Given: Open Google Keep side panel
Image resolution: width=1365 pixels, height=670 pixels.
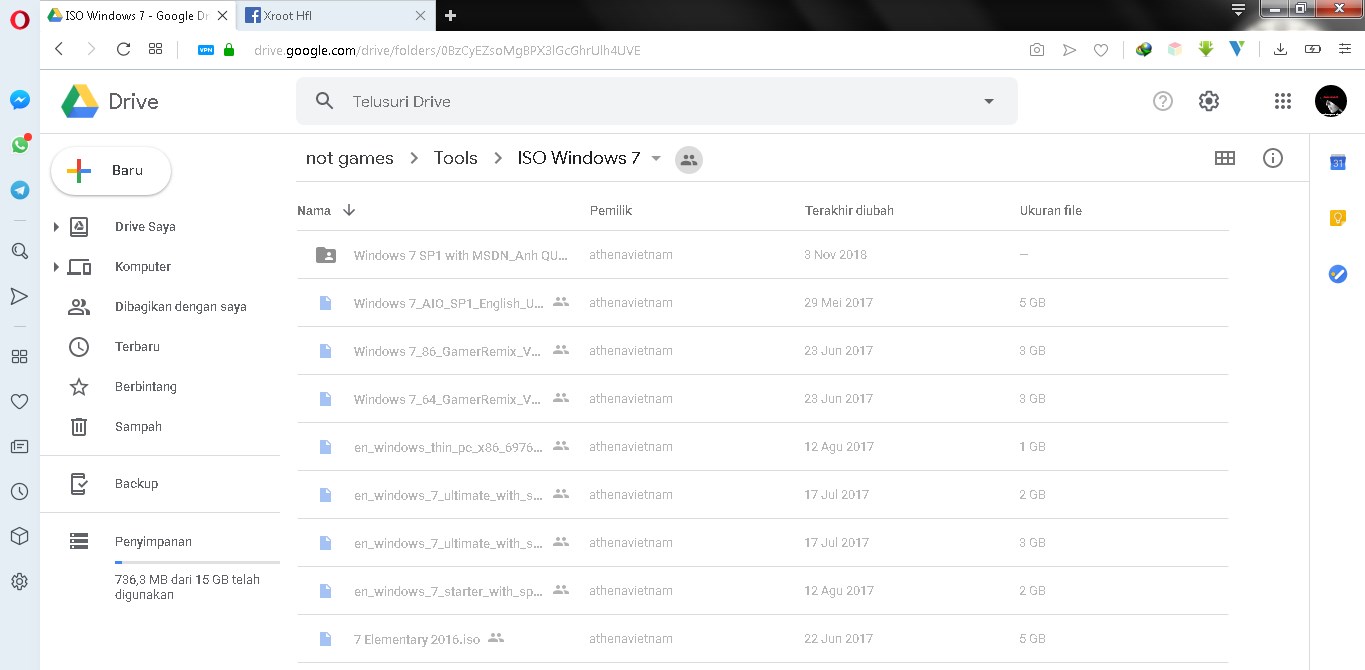Looking at the screenshot, I should (1337, 218).
